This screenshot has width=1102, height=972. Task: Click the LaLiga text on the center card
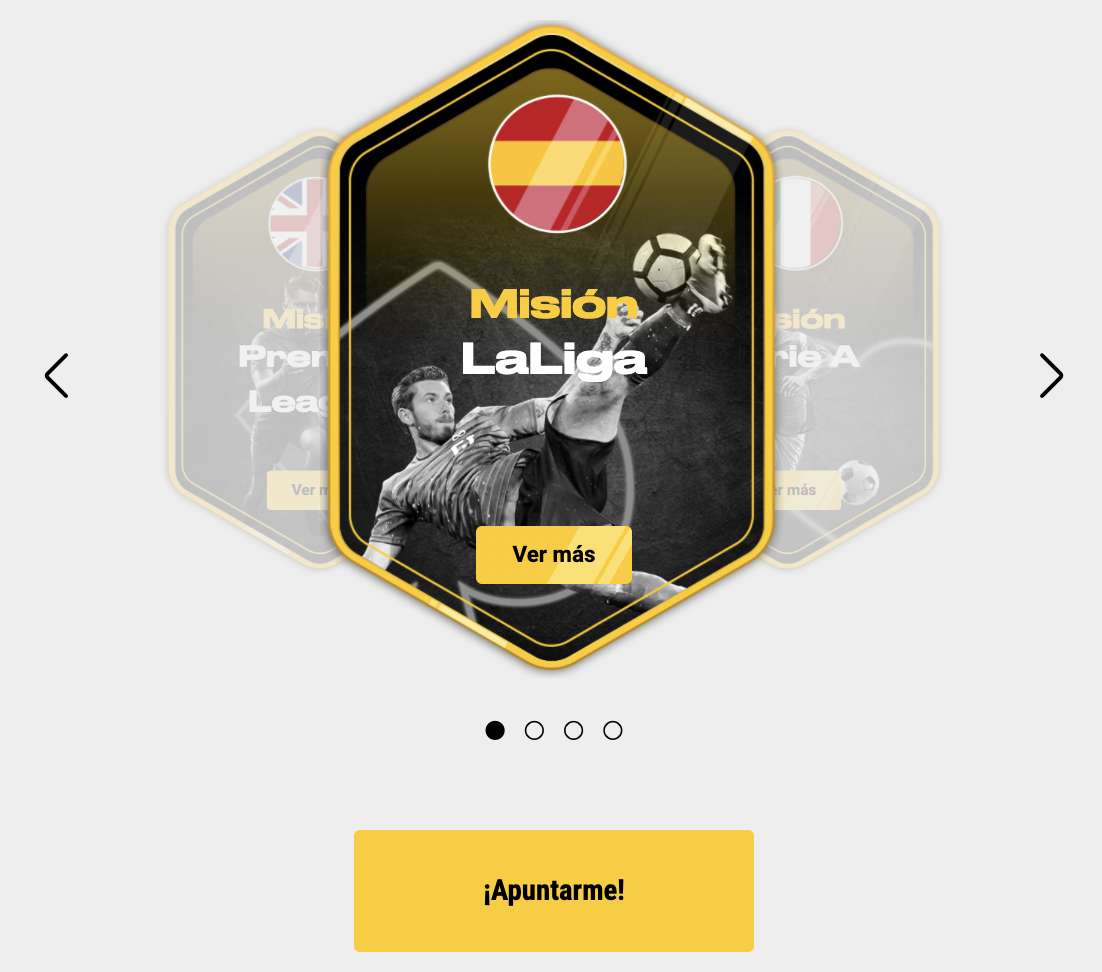(x=554, y=360)
